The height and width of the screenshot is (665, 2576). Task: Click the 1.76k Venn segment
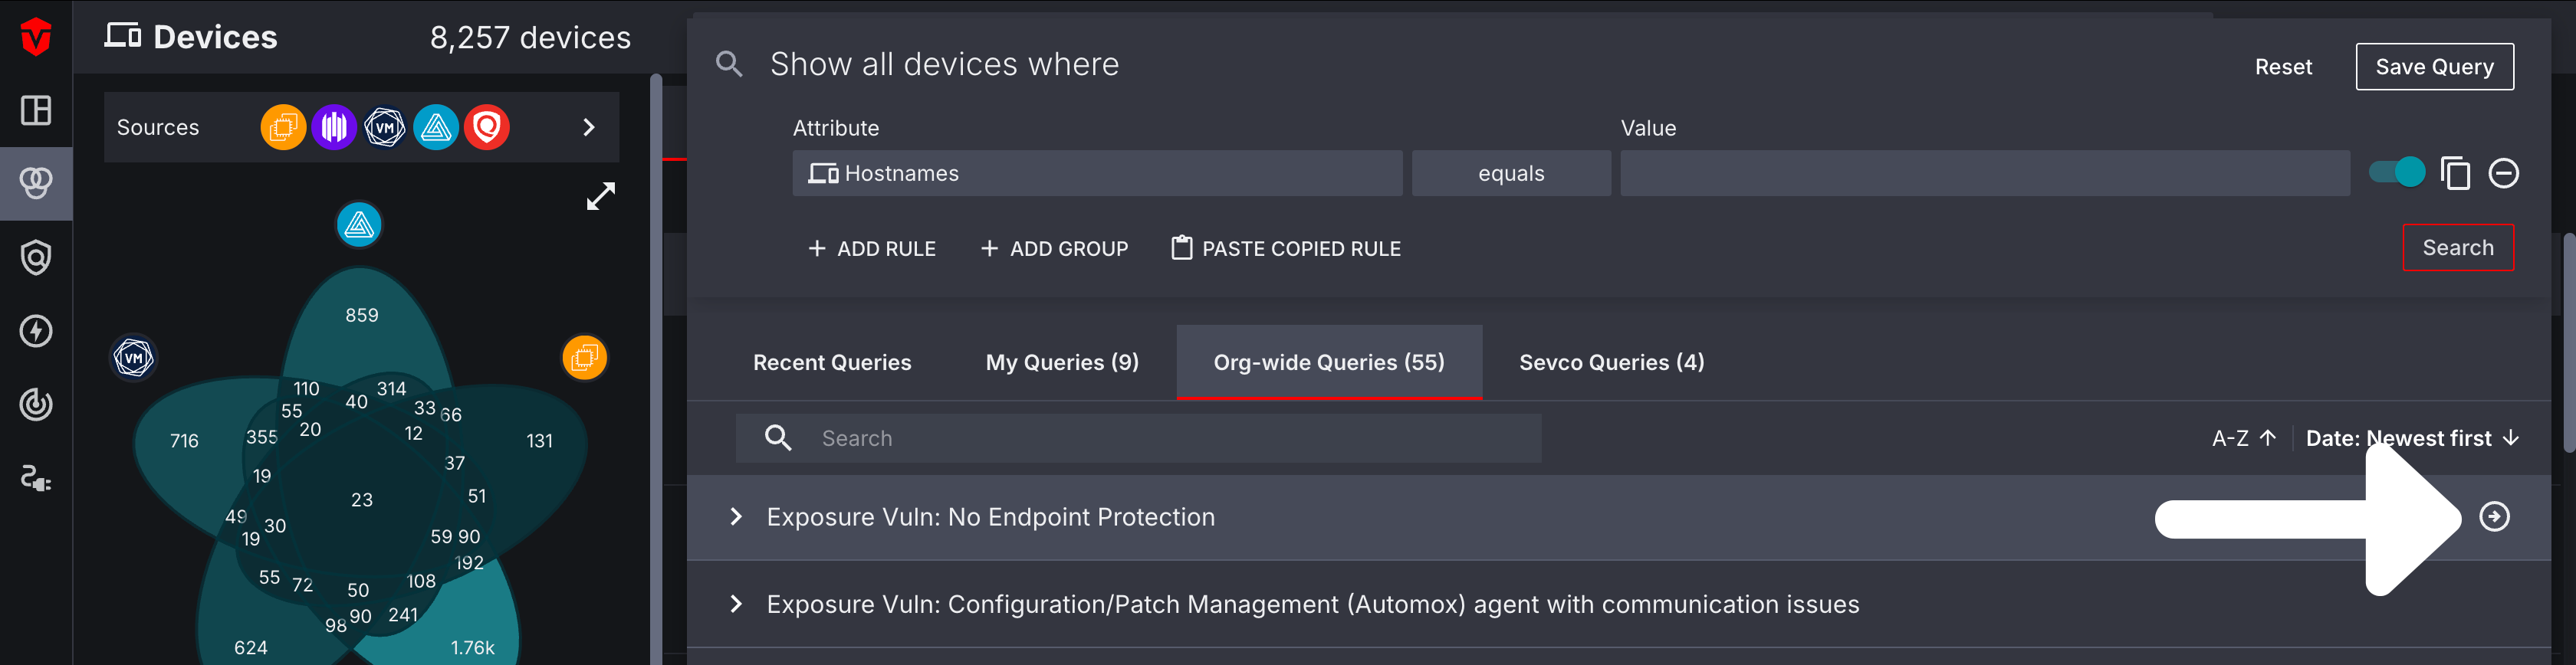473,648
